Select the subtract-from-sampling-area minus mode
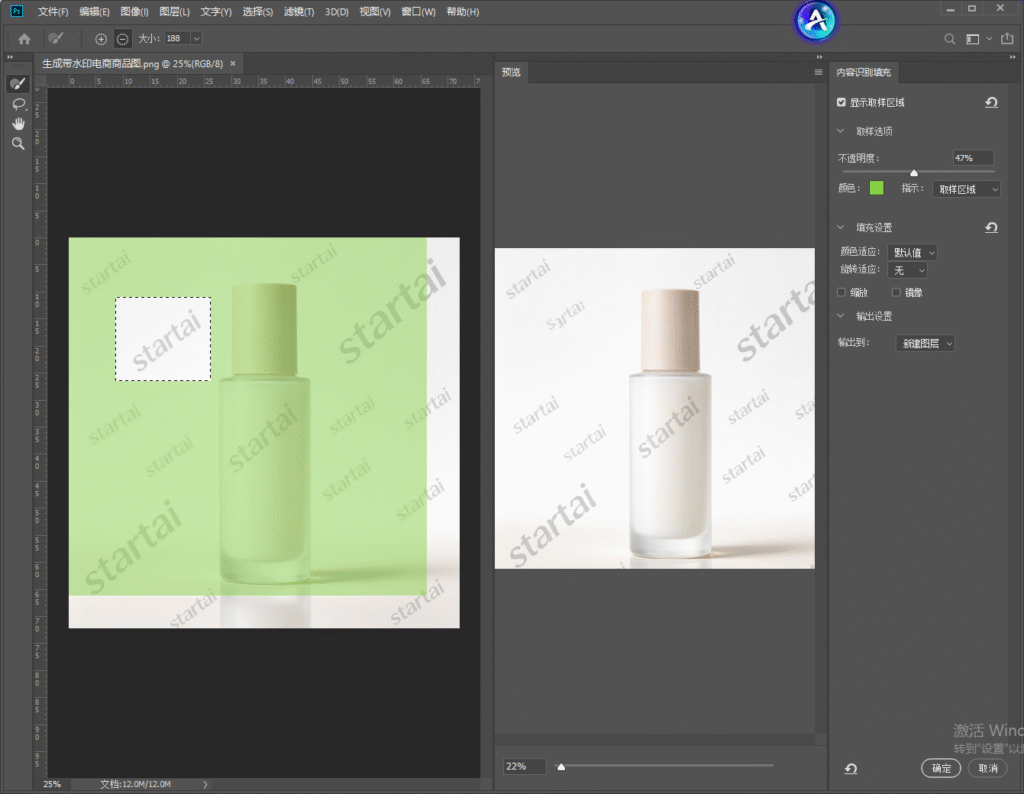Viewport: 1024px width, 794px height. coord(122,39)
